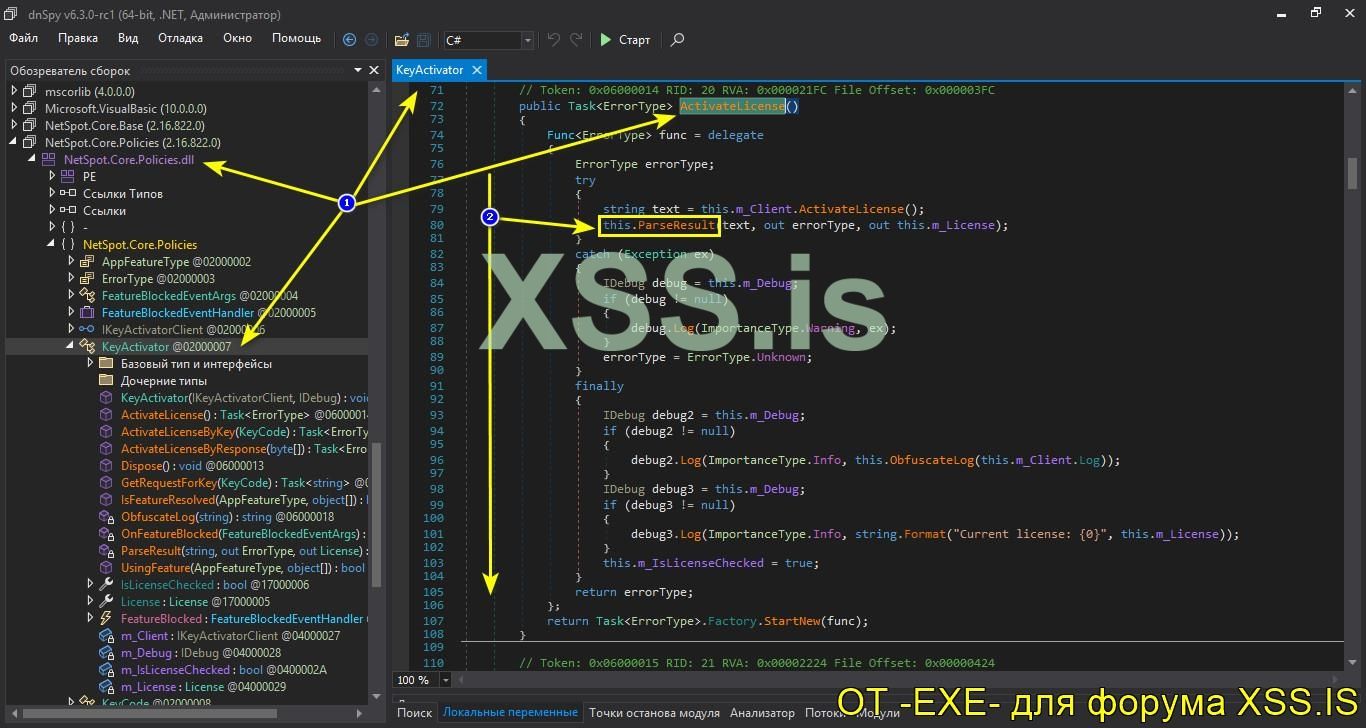1366x728 pixels.
Task: Select FeatureBlockedEventHandler delegate
Action: click(x=209, y=312)
